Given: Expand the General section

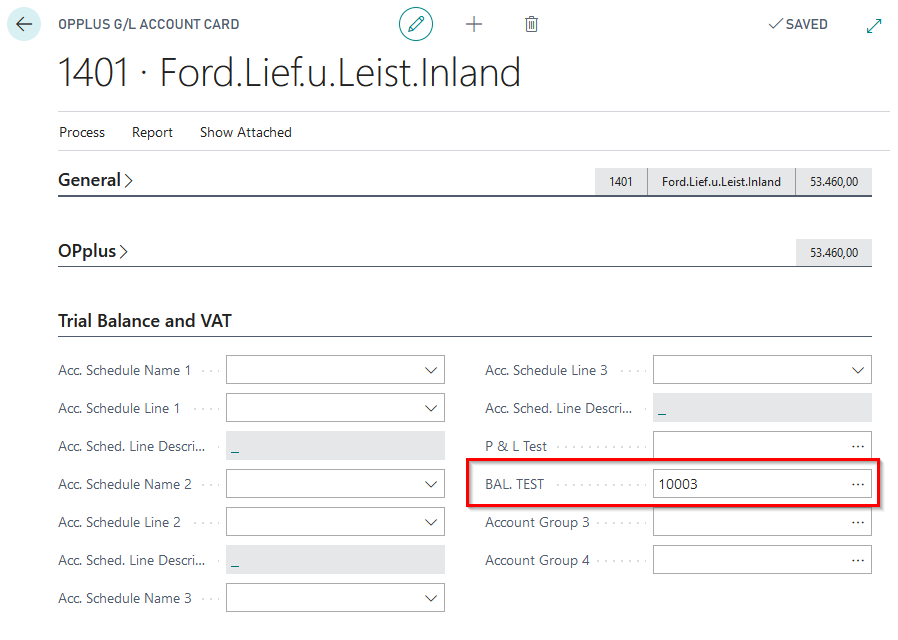Looking at the screenshot, I should pos(95,181).
